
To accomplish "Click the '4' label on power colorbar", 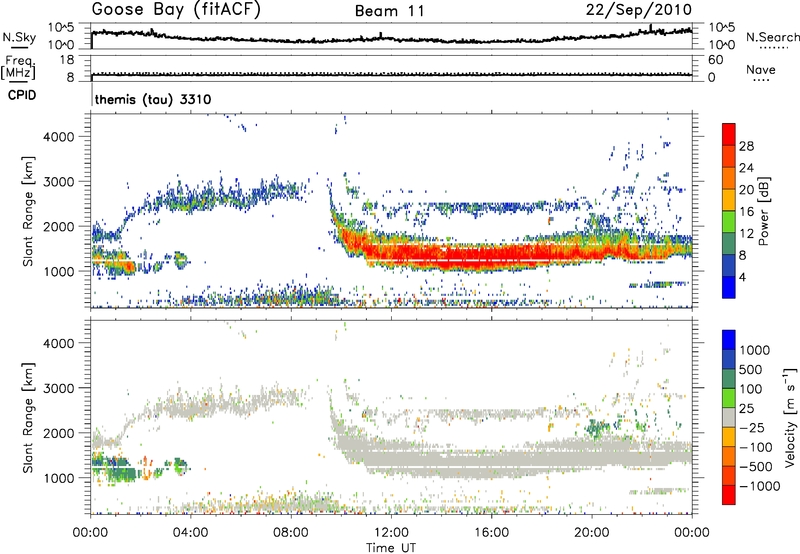I will pos(742,278).
